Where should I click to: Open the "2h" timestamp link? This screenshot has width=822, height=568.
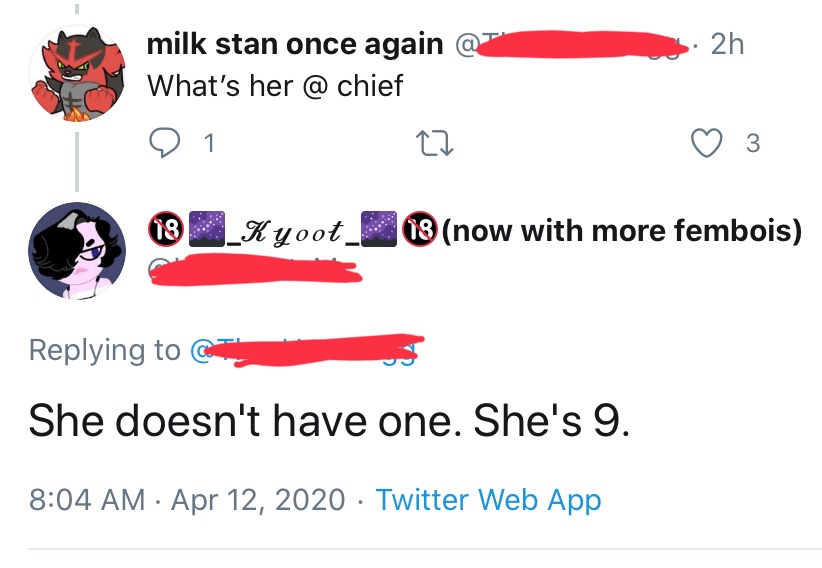(x=726, y=44)
